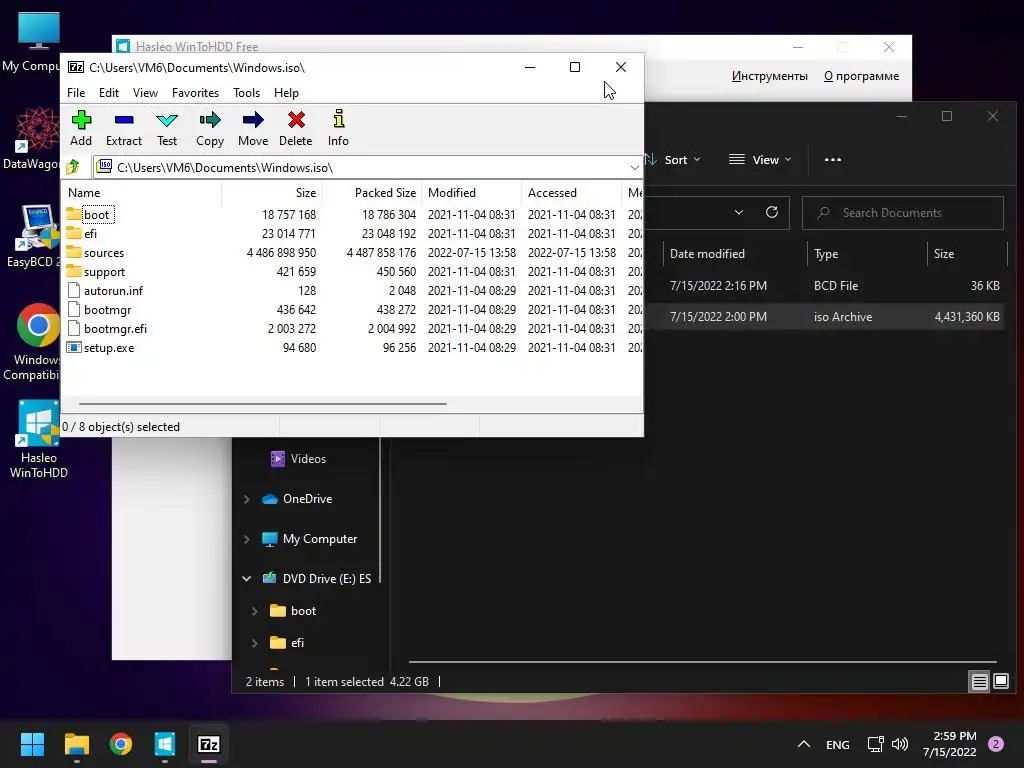
Task: Open the Info toolbar icon
Action: (x=338, y=128)
